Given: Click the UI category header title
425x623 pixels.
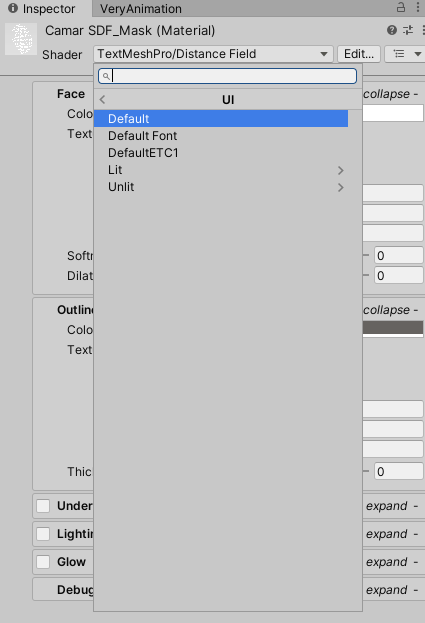Looking at the screenshot, I should click(228, 100).
